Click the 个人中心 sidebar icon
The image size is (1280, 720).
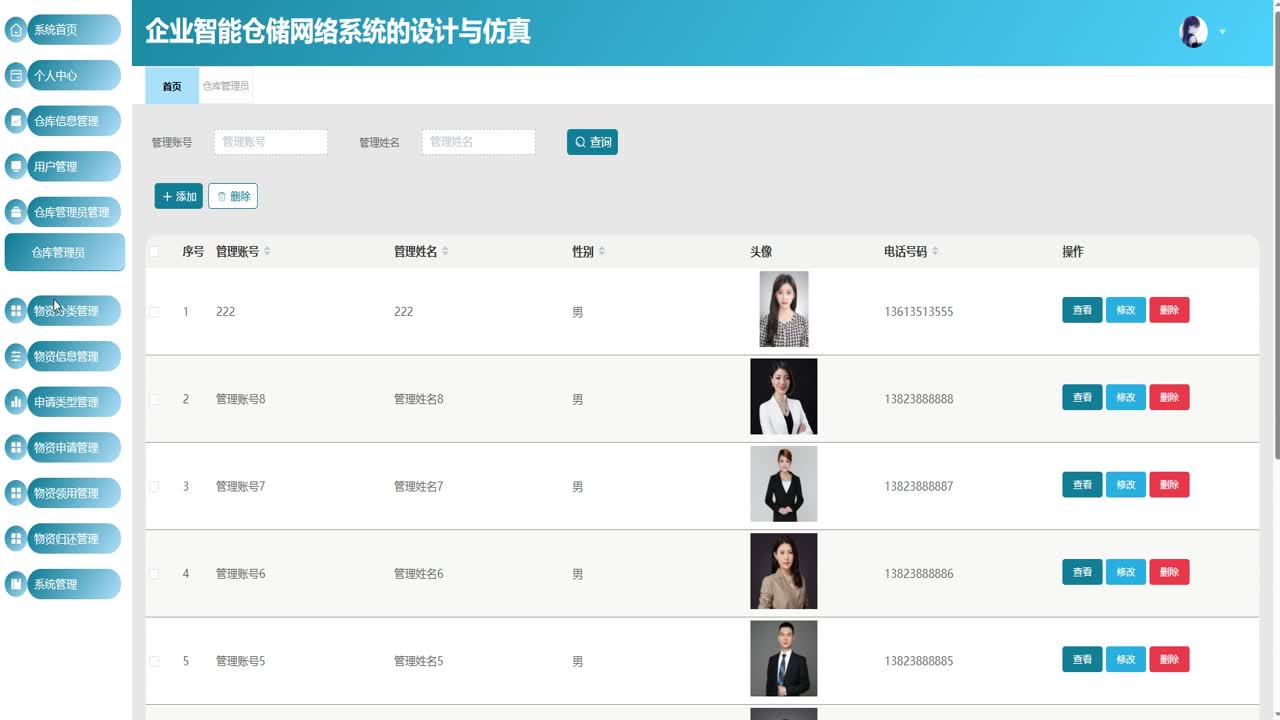(16, 75)
